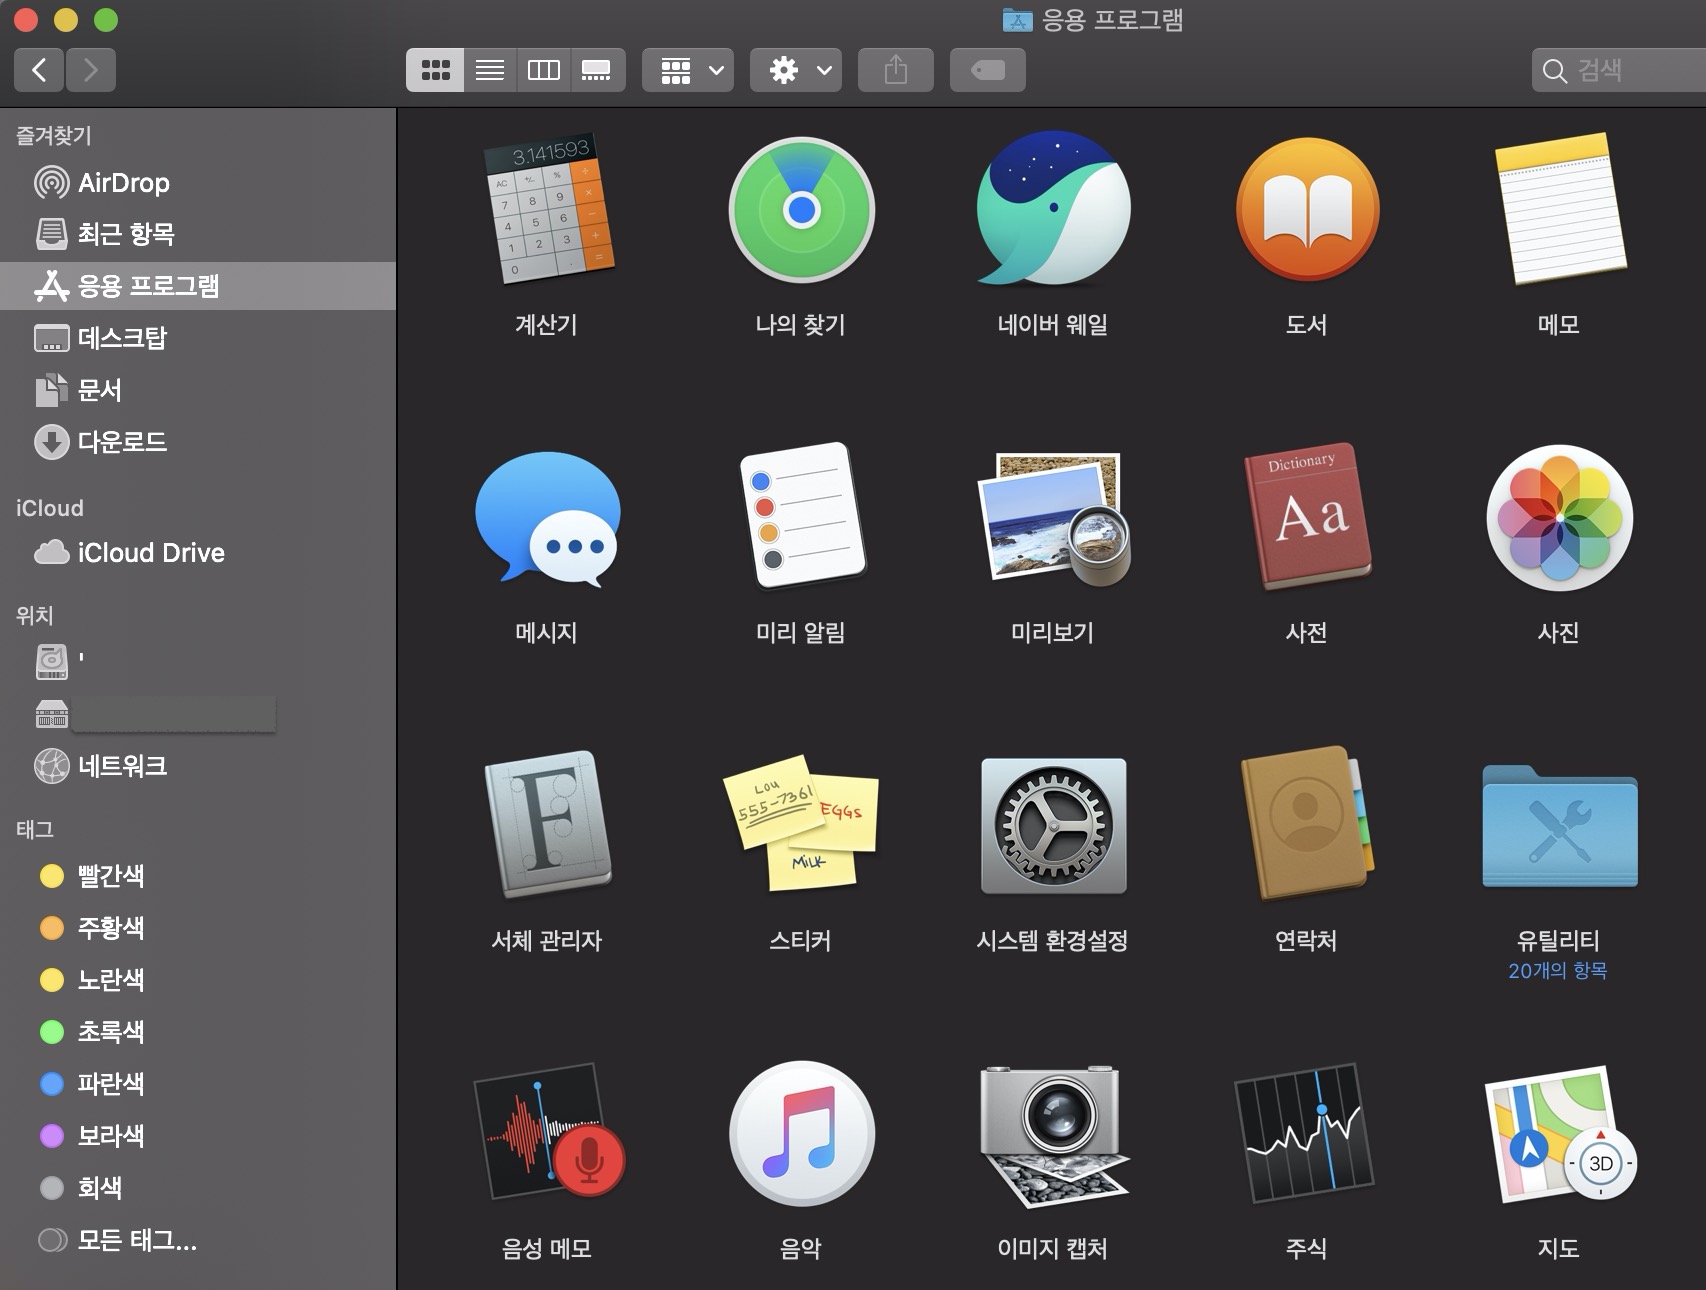Filter by the 초록색 tag
This screenshot has width=1706, height=1290.
[198, 1032]
